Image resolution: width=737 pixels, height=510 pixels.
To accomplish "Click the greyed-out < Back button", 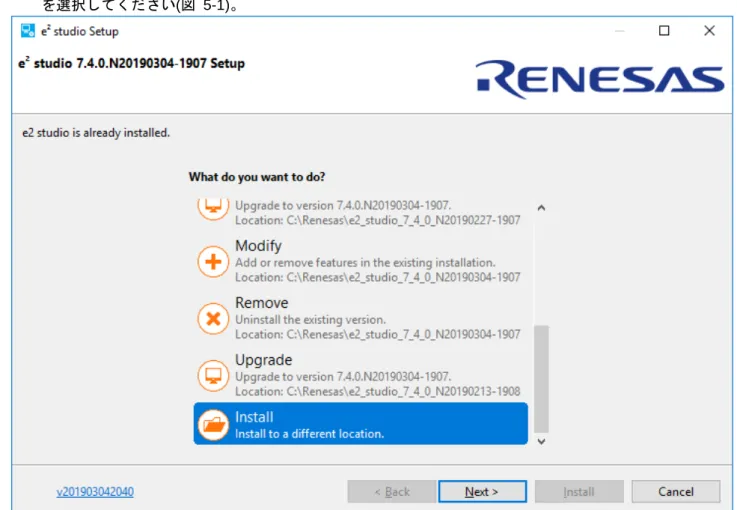I will coord(392,492).
